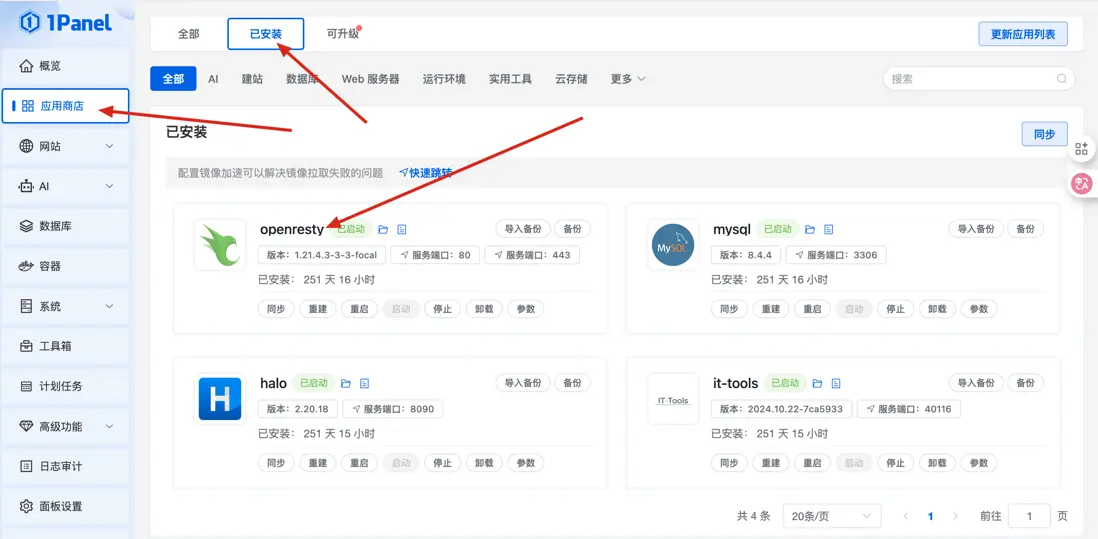
Task: Open 概览 overview in sidebar
Action: click(x=65, y=66)
